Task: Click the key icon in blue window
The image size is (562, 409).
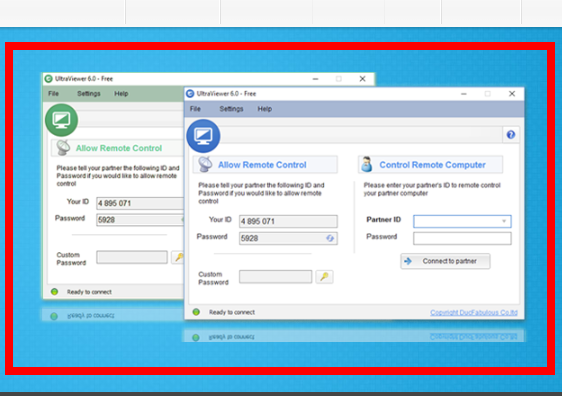Action: (x=324, y=277)
